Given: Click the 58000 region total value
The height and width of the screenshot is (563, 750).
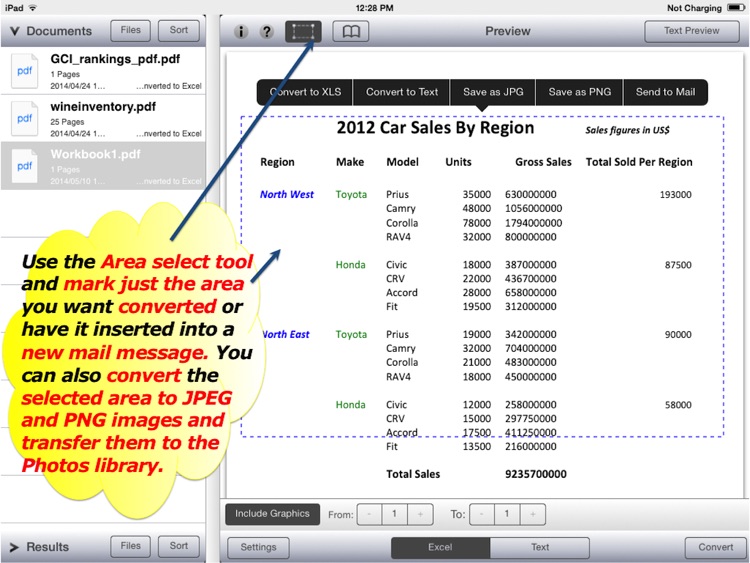Looking at the screenshot, I should click(678, 405).
